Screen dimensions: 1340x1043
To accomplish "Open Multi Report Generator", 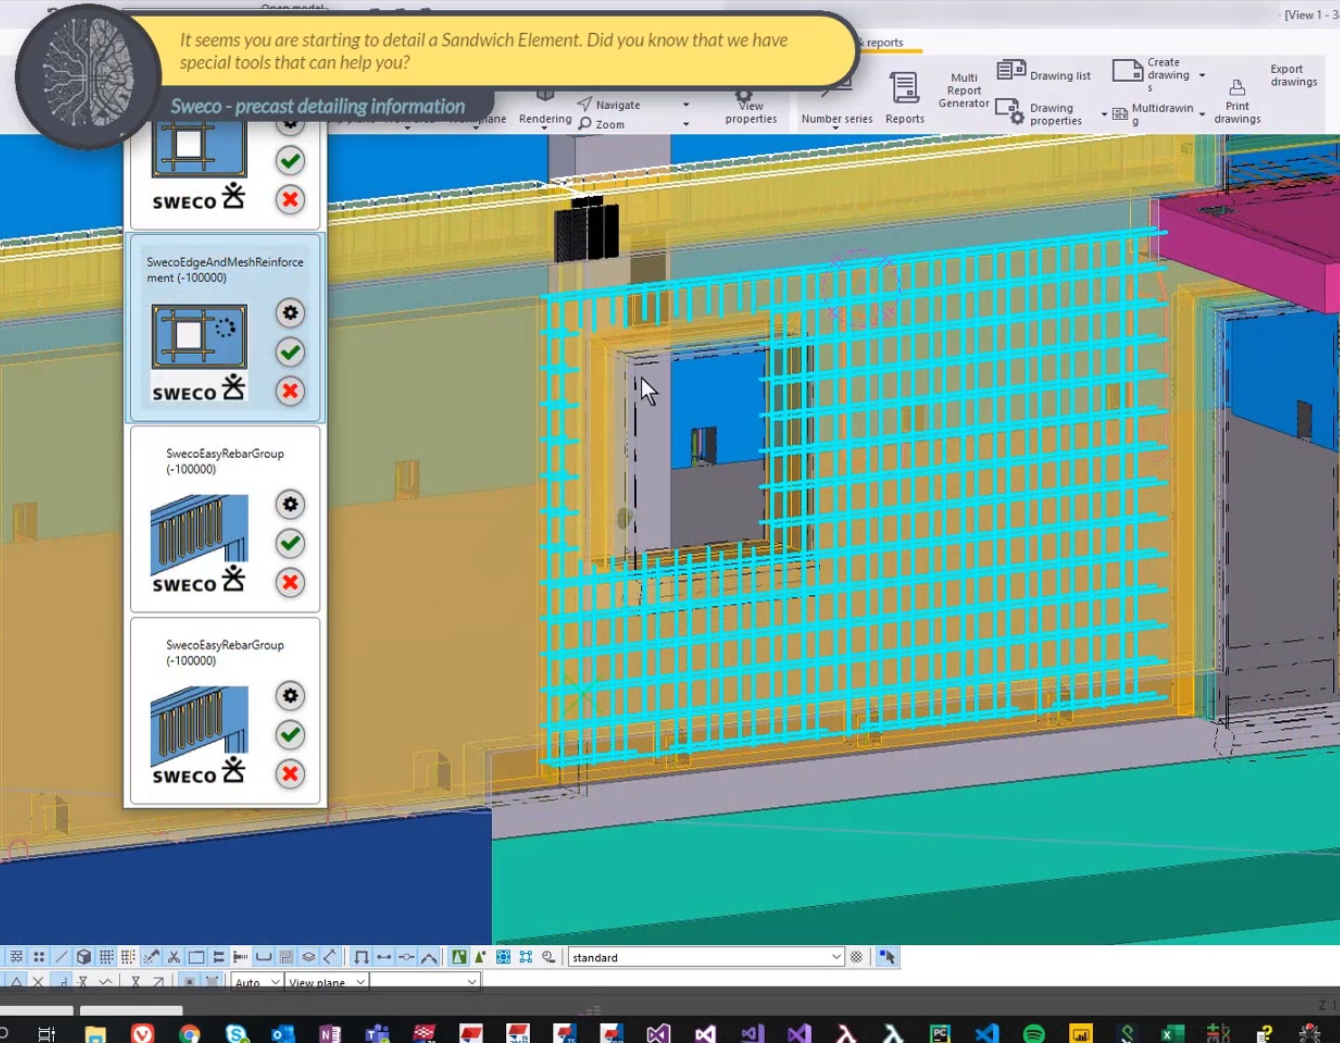I will (964, 90).
